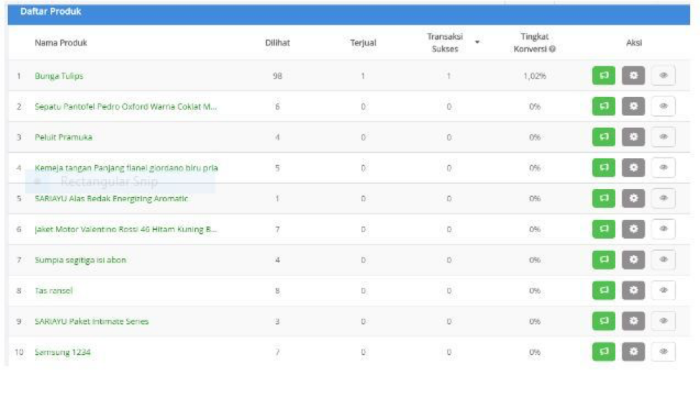Open gear settings for Sepatu Pantofel row
Viewport: 700px width, 409px height.
633,106
